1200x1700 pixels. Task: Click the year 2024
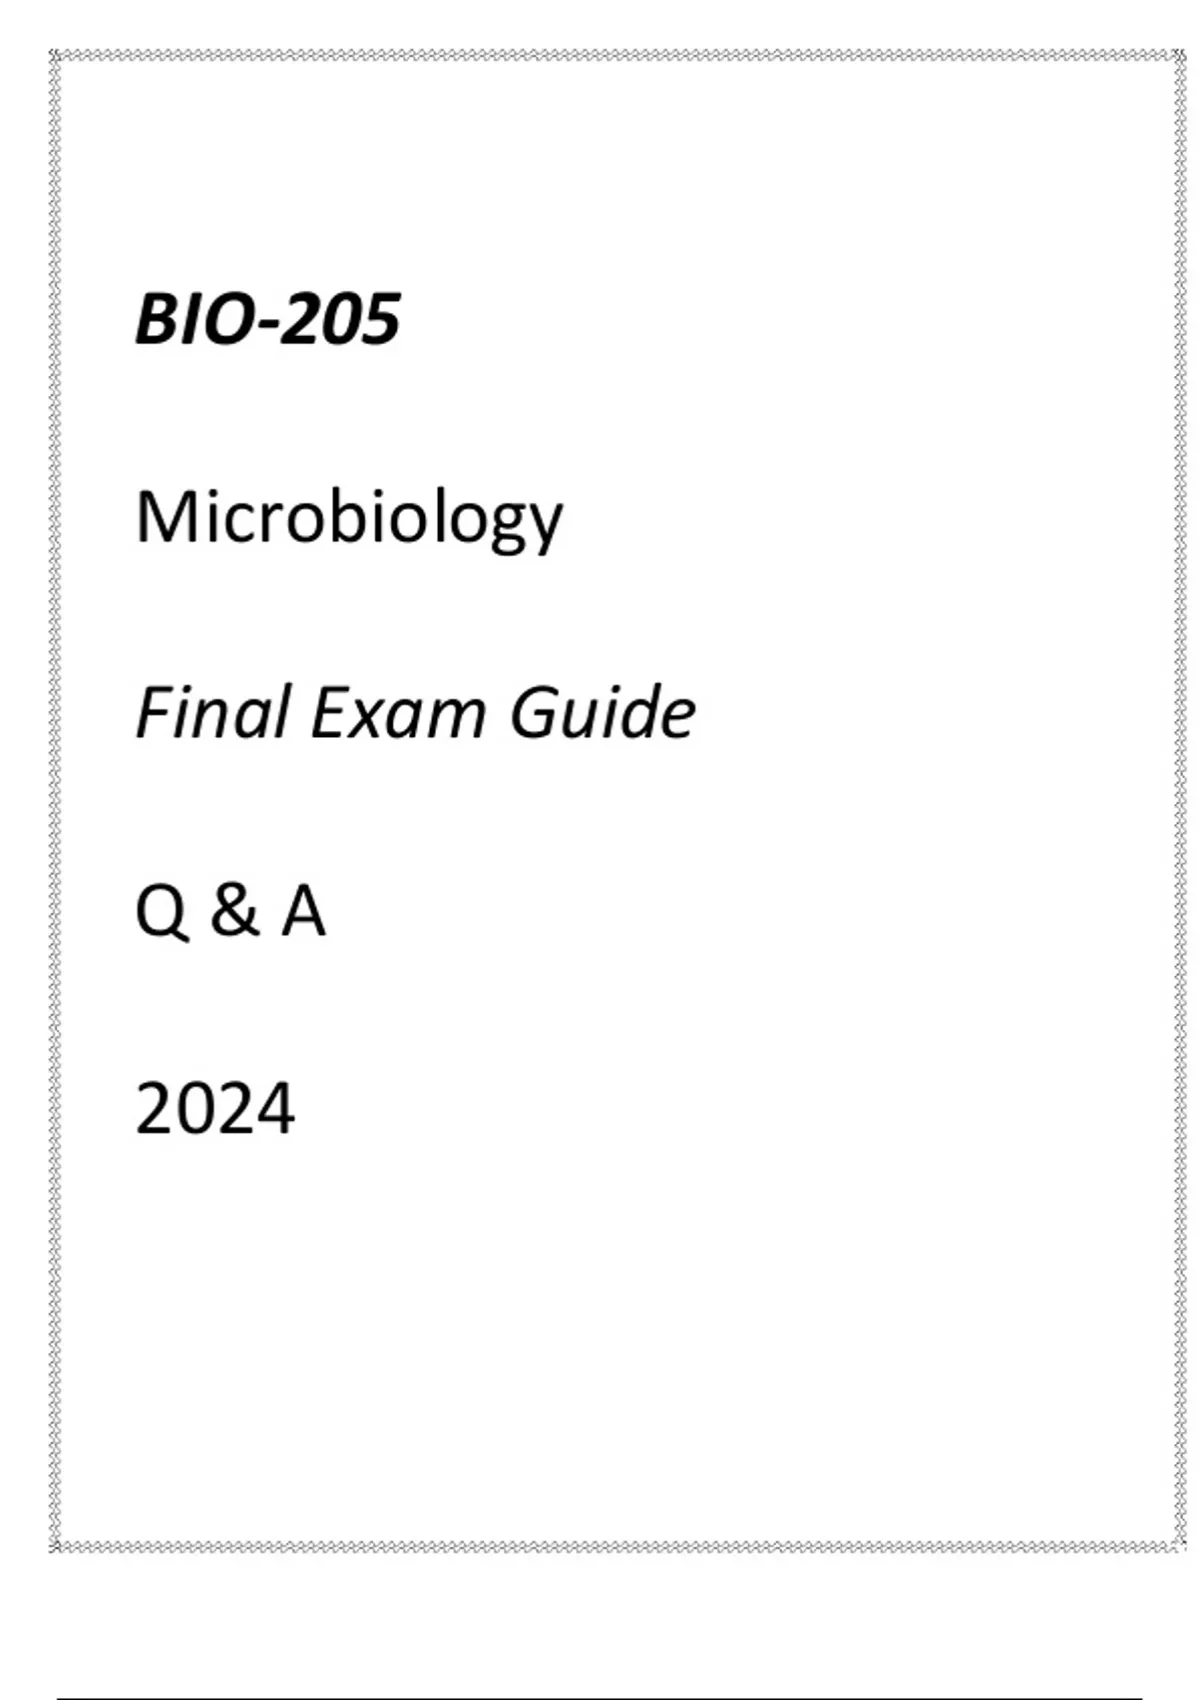coord(215,1109)
